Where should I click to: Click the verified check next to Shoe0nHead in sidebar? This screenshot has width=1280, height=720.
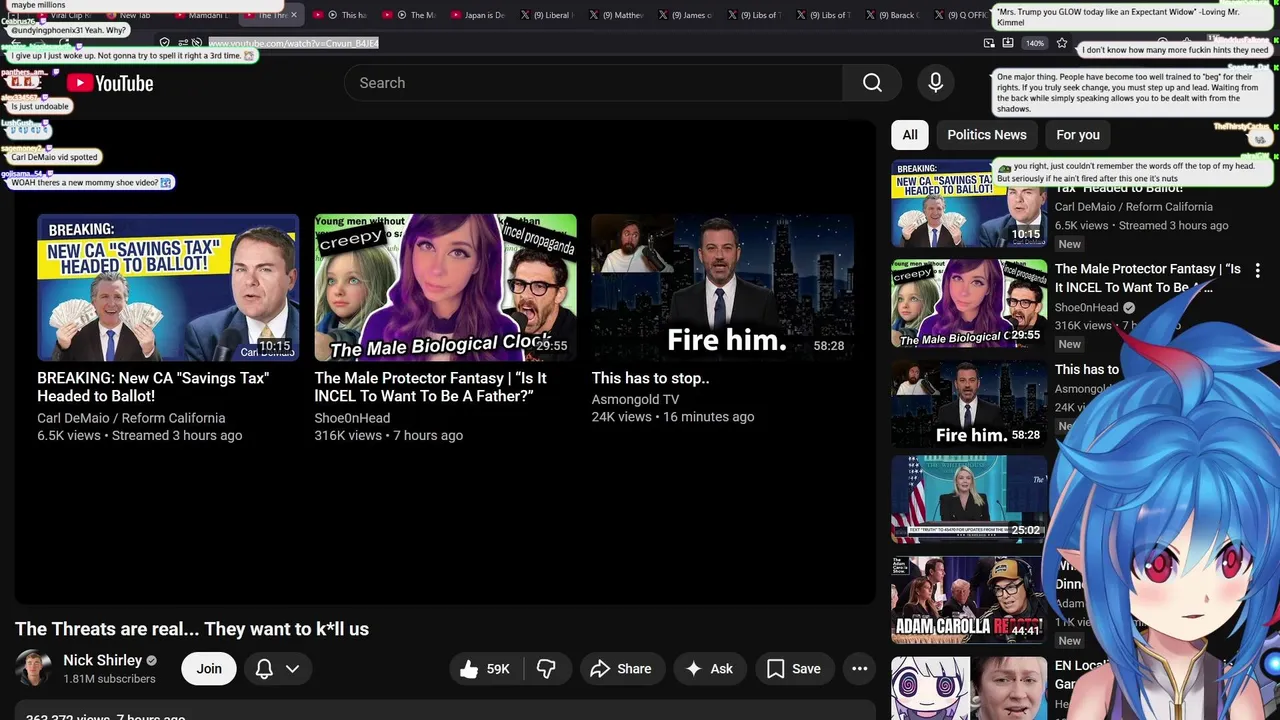(1129, 308)
